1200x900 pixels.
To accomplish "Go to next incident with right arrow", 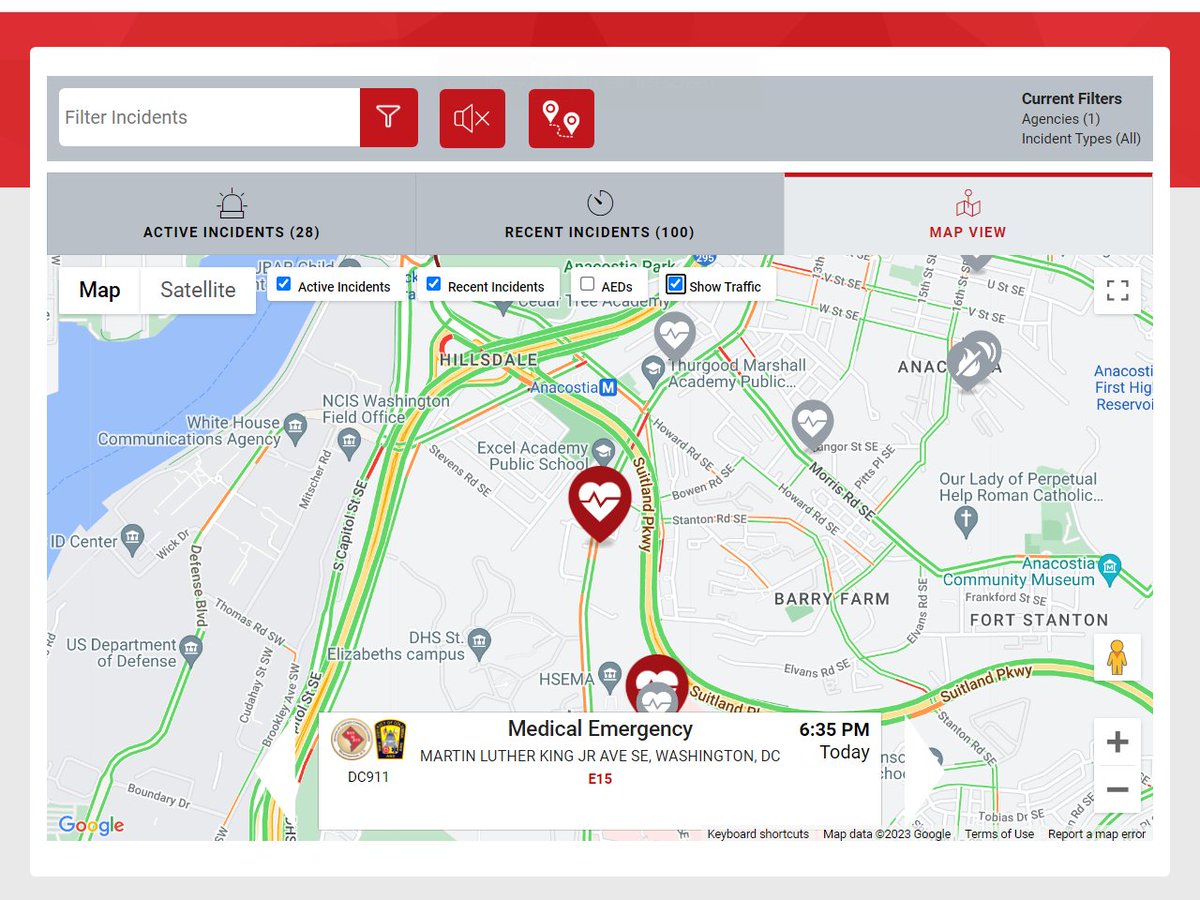I will [923, 770].
